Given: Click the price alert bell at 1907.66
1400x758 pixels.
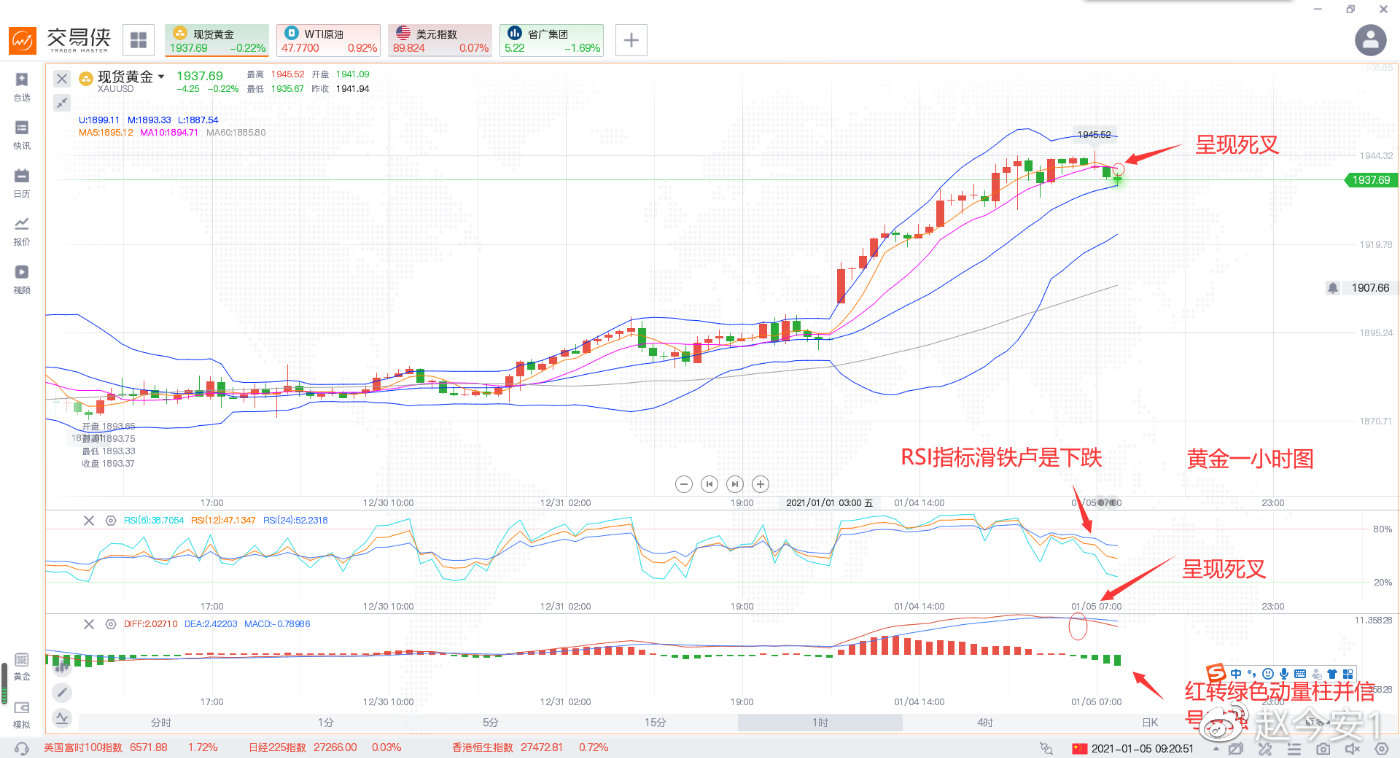Looking at the screenshot, I should 1333,288.
